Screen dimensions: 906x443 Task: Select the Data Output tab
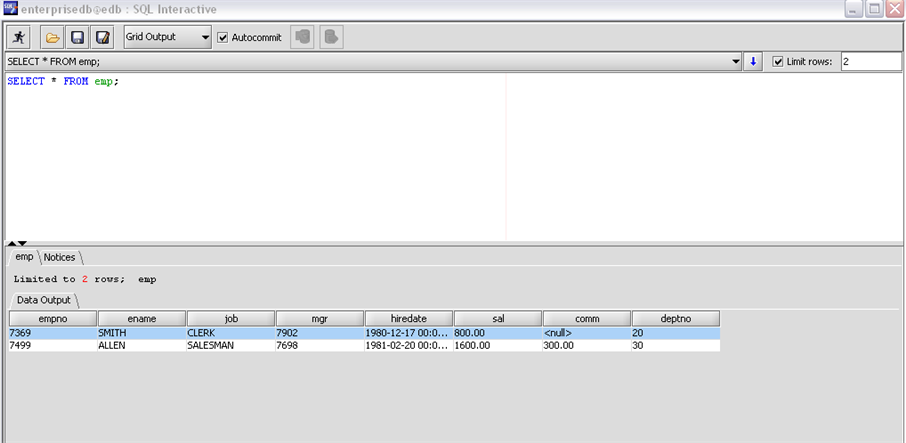pyautogui.click(x=43, y=300)
